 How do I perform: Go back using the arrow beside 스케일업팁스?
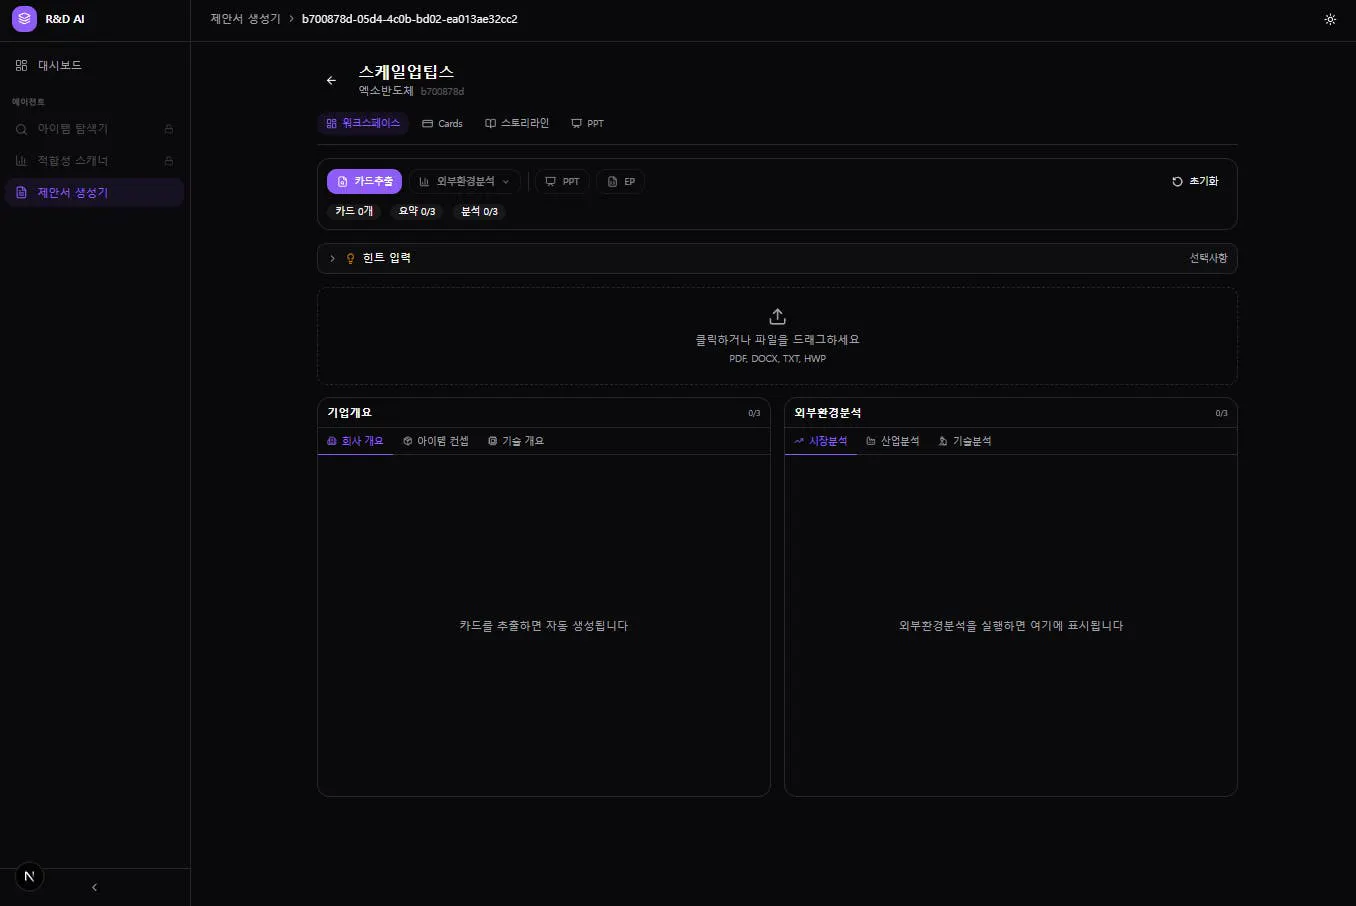tap(332, 80)
